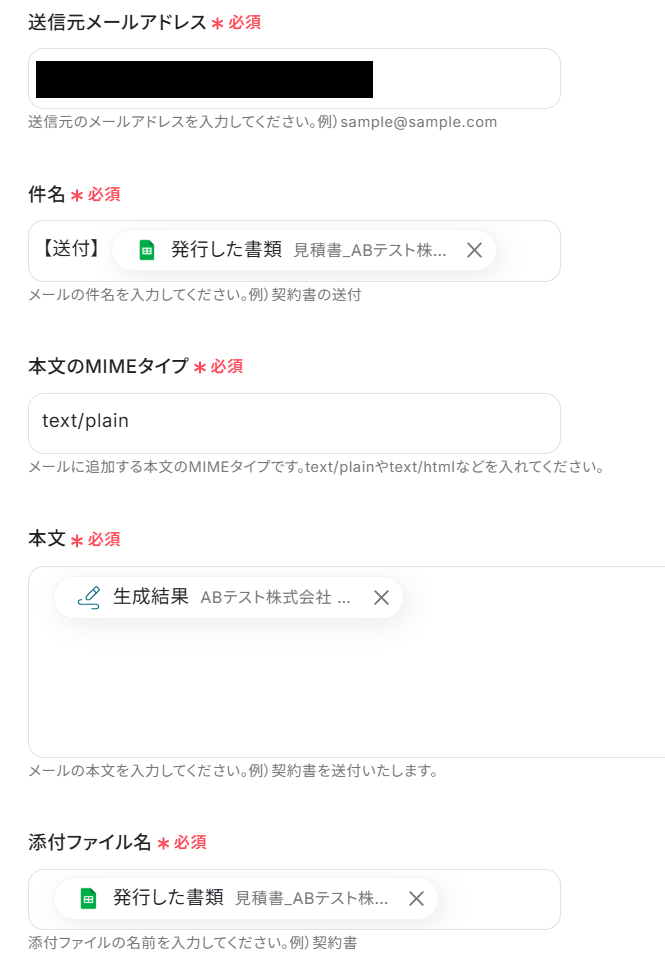
Task: Click the 見積書_ABテスト株... value in the subject chip
Action: pos(369,250)
